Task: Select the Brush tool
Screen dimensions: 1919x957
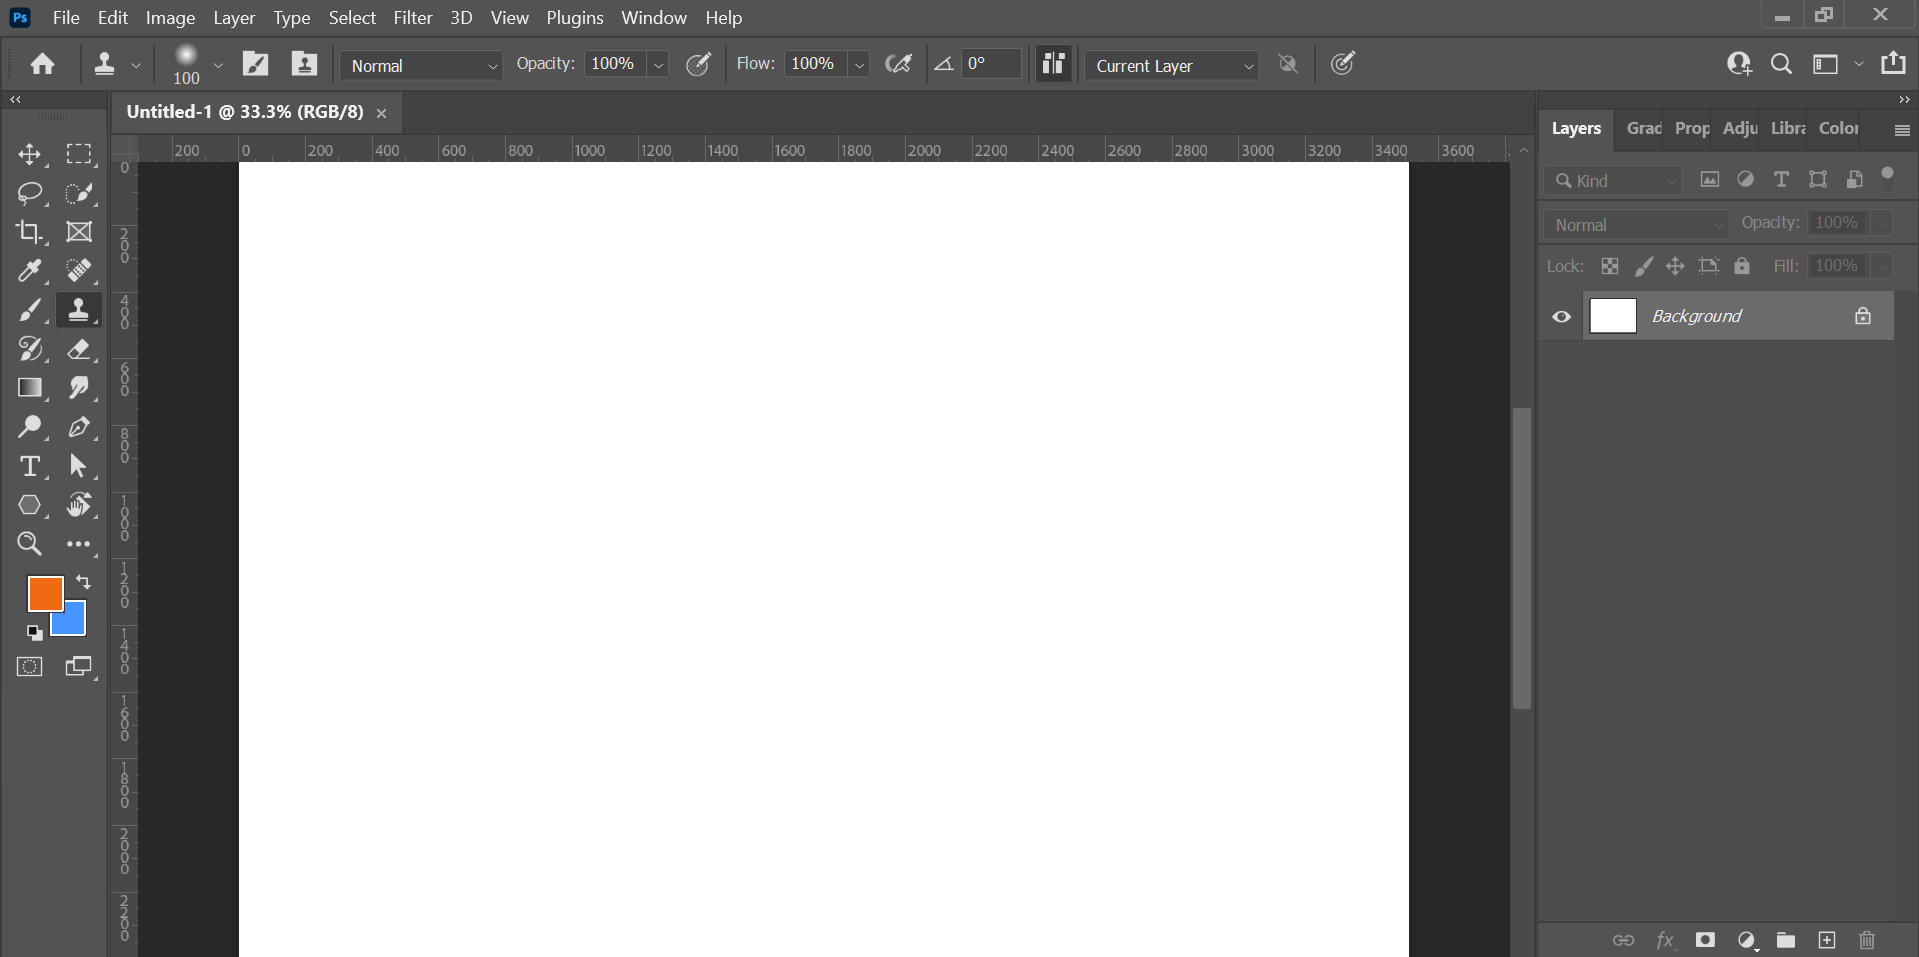Action: click(x=29, y=311)
